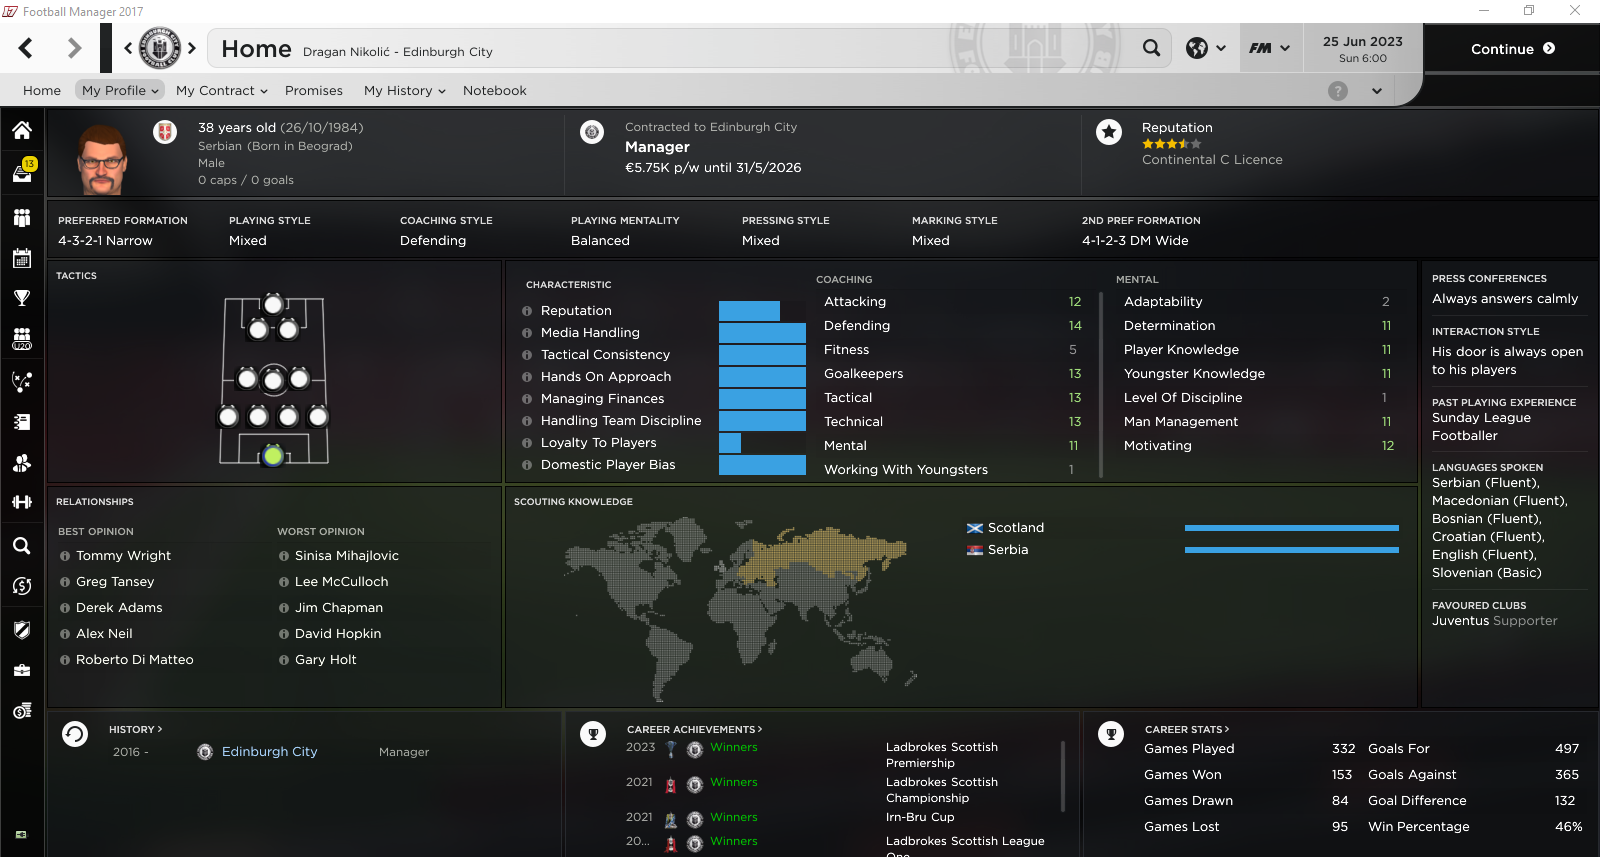The height and width of the screenshot is (857, 1600).
Task: Expand My Contract menu
Action: point(222,90)
